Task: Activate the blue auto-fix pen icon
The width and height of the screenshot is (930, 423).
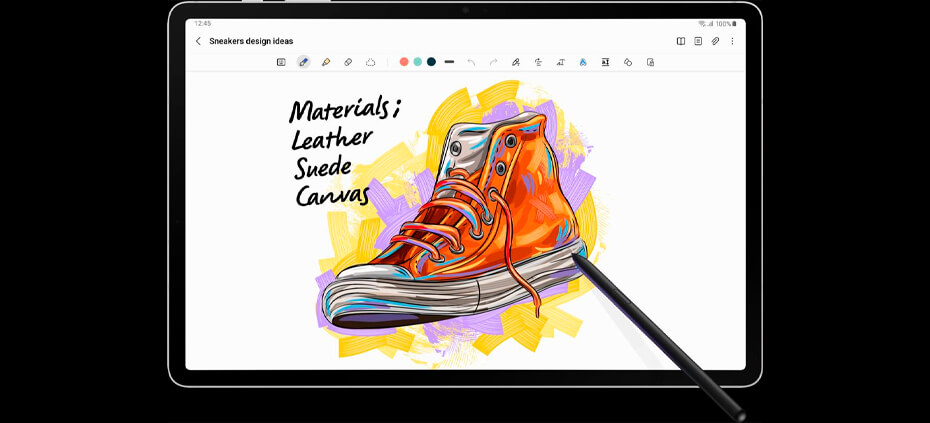Action: tap(583, 62)
